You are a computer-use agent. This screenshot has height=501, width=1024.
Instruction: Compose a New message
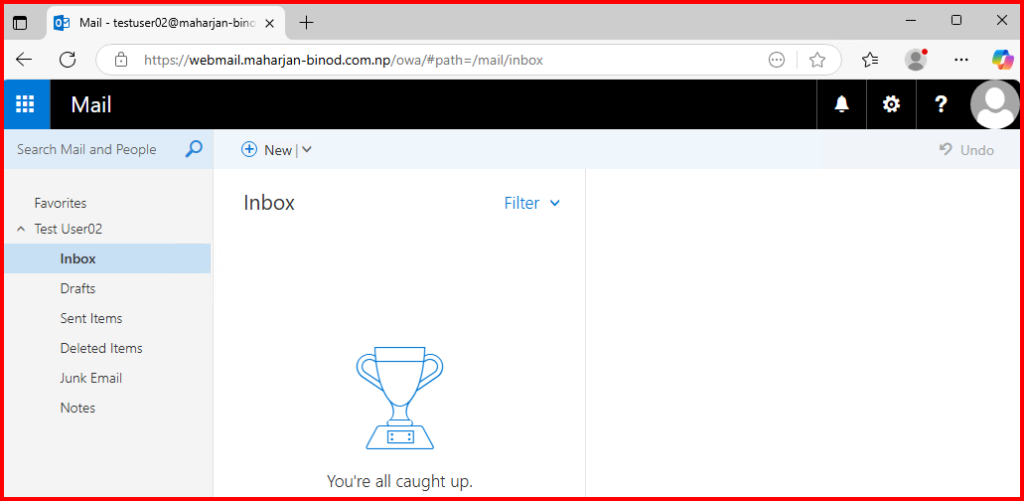point(267,150)
